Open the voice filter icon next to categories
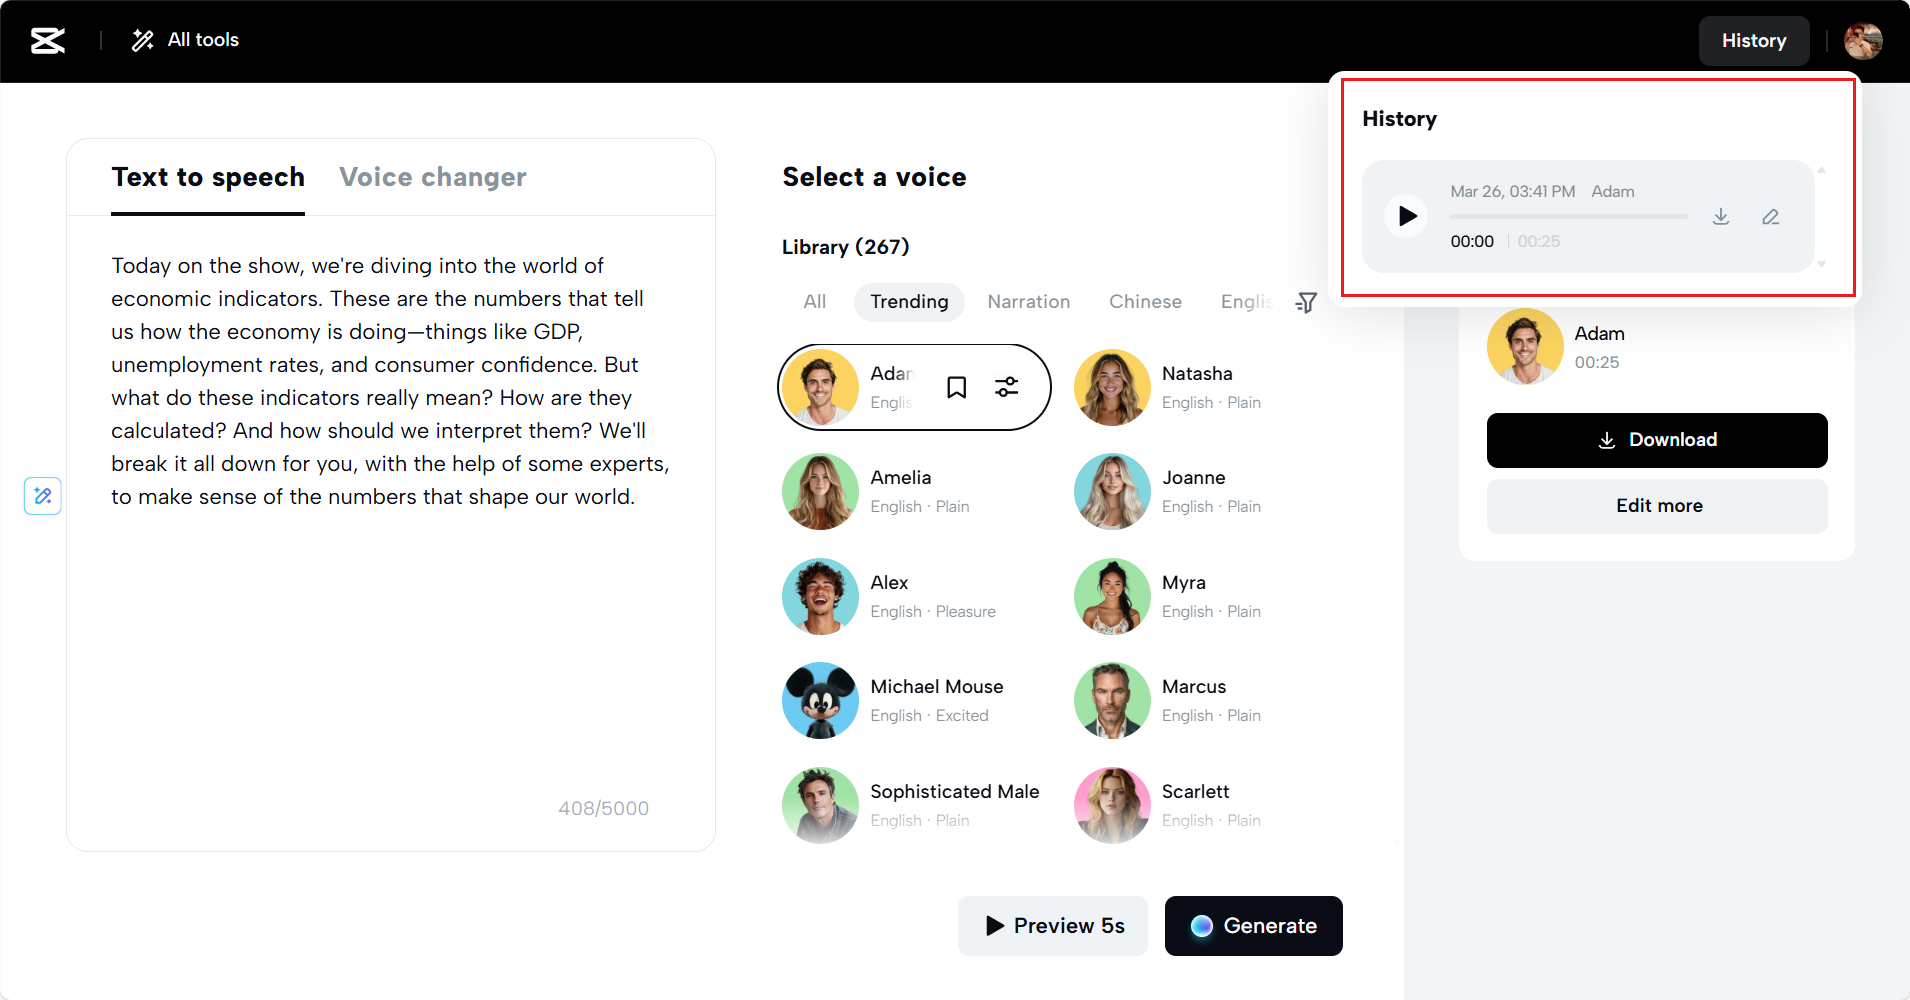Image resolution: width=1910 pixels, height=1000 pixels. tap(1306, 301)
